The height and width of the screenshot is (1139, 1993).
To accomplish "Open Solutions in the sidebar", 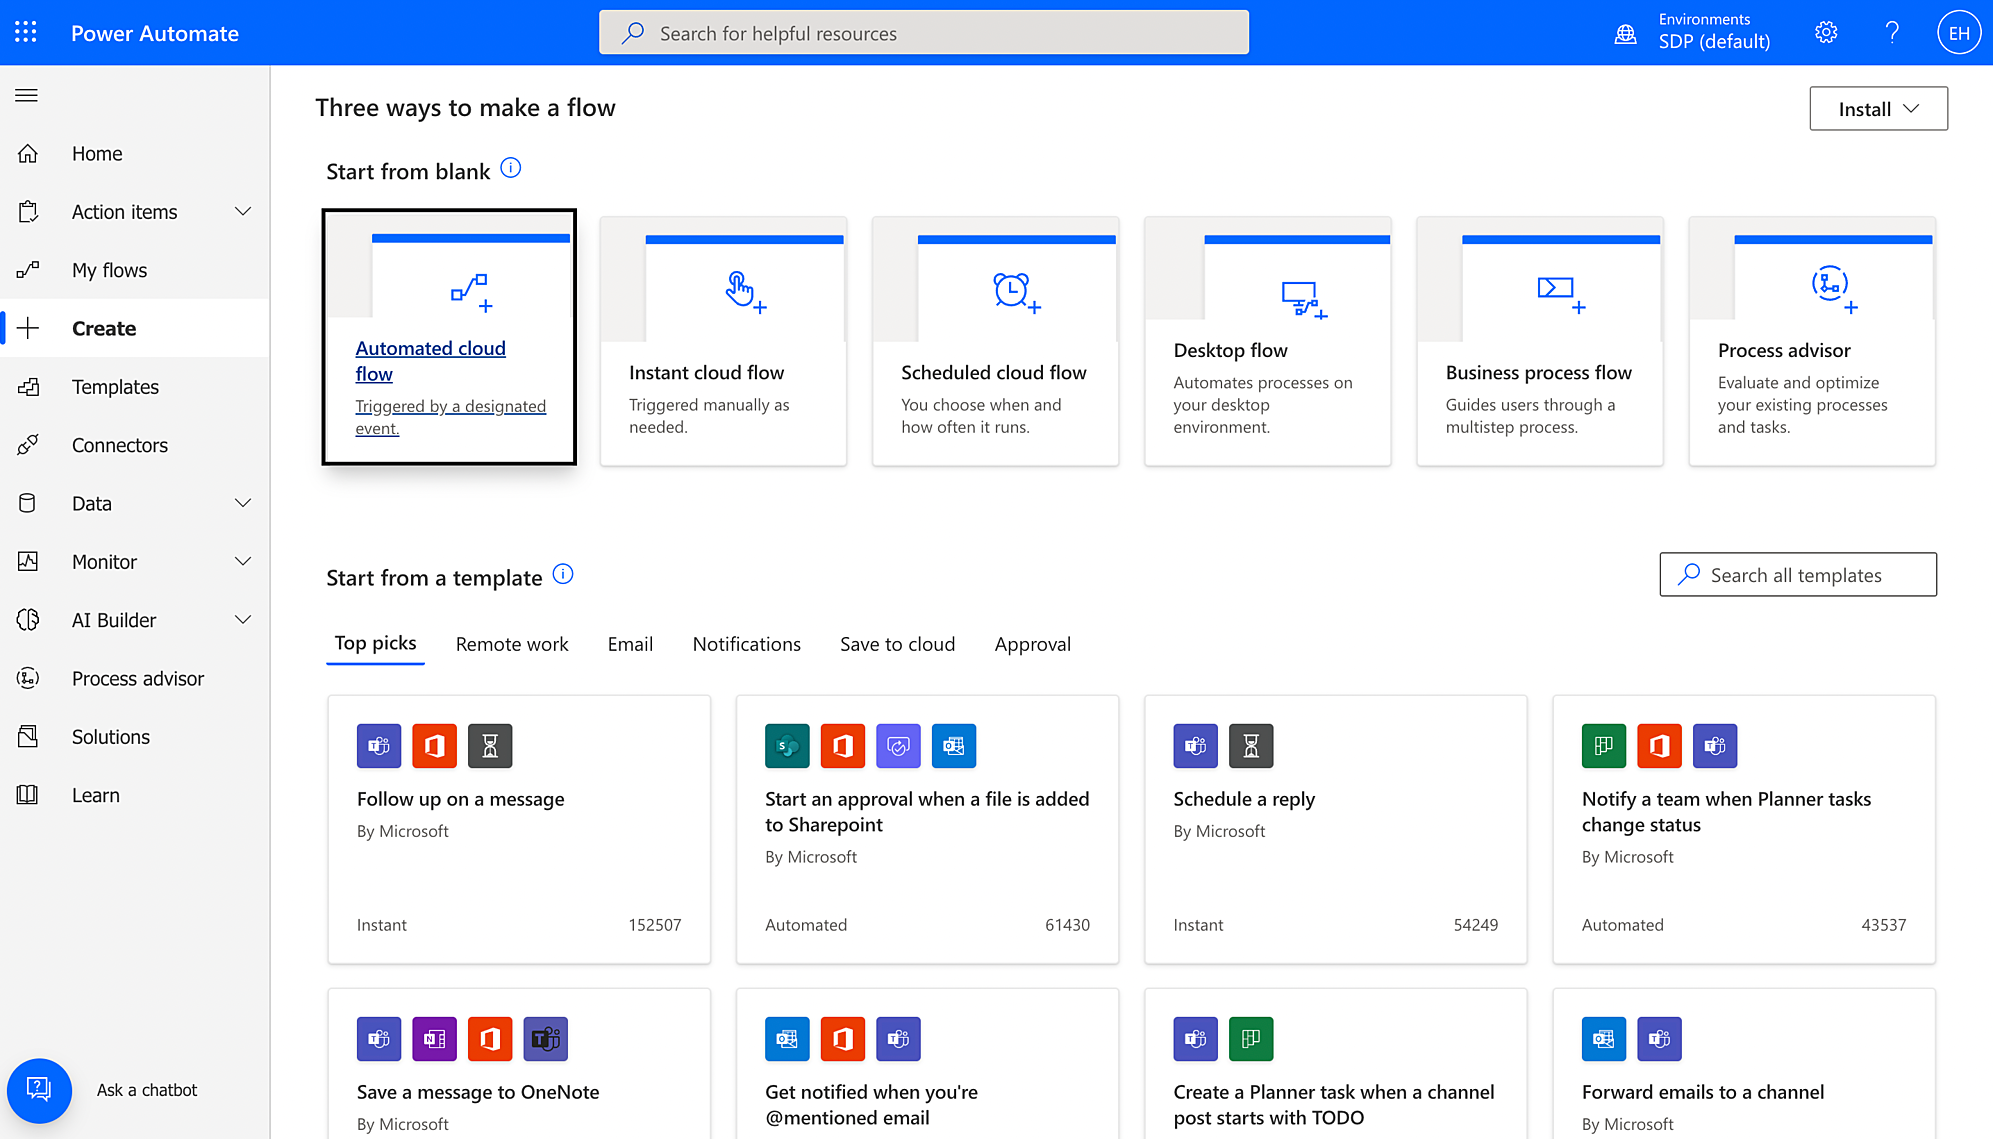I will (x=135, y=736).
